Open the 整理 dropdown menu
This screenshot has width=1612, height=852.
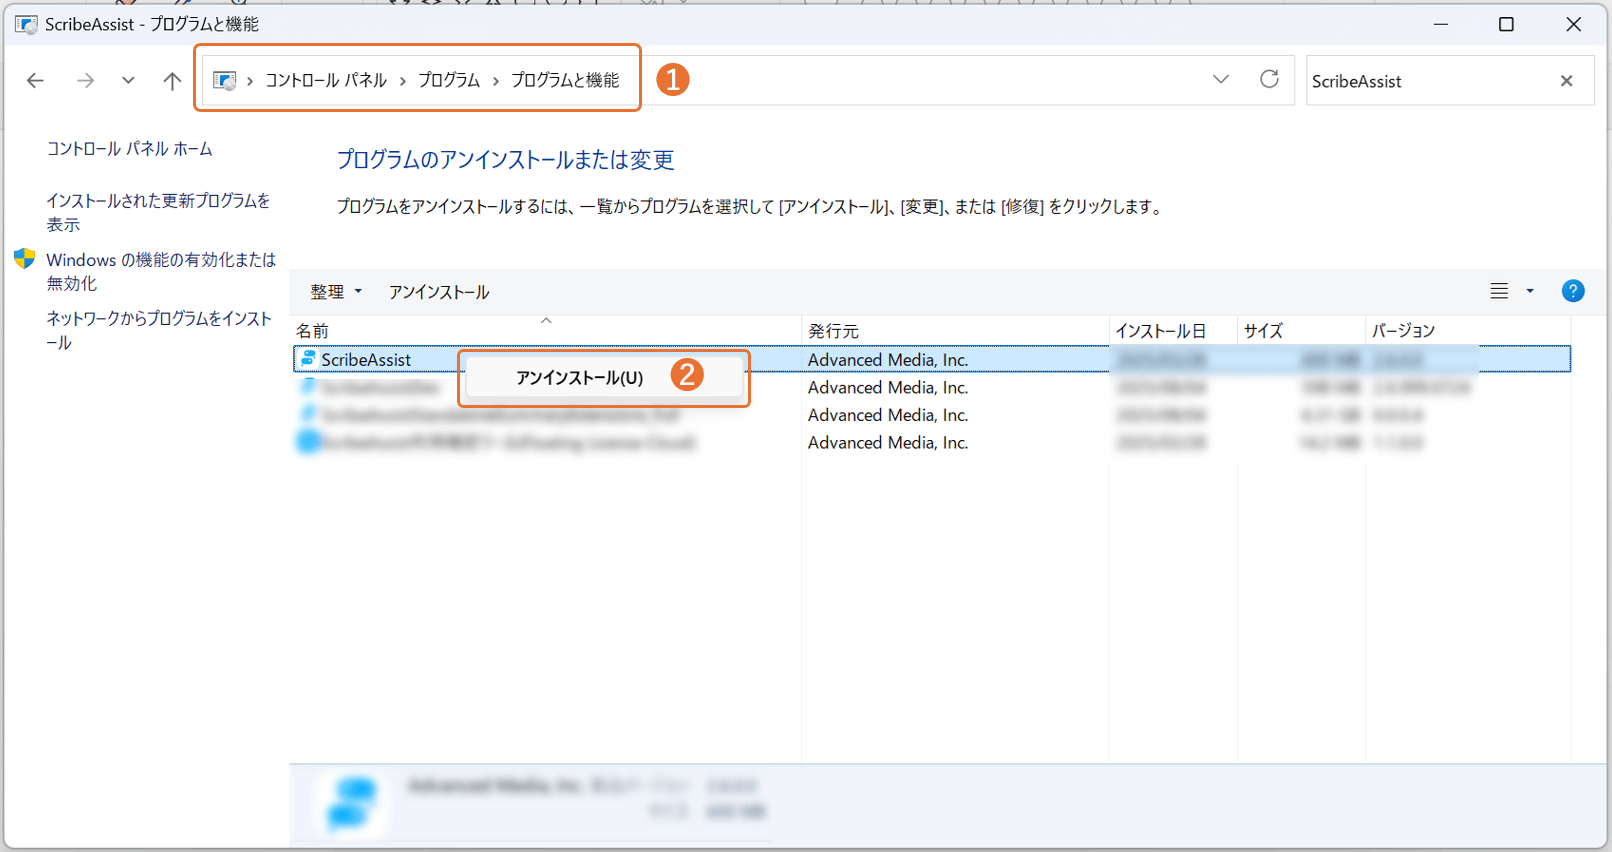(x=335, y=292)
